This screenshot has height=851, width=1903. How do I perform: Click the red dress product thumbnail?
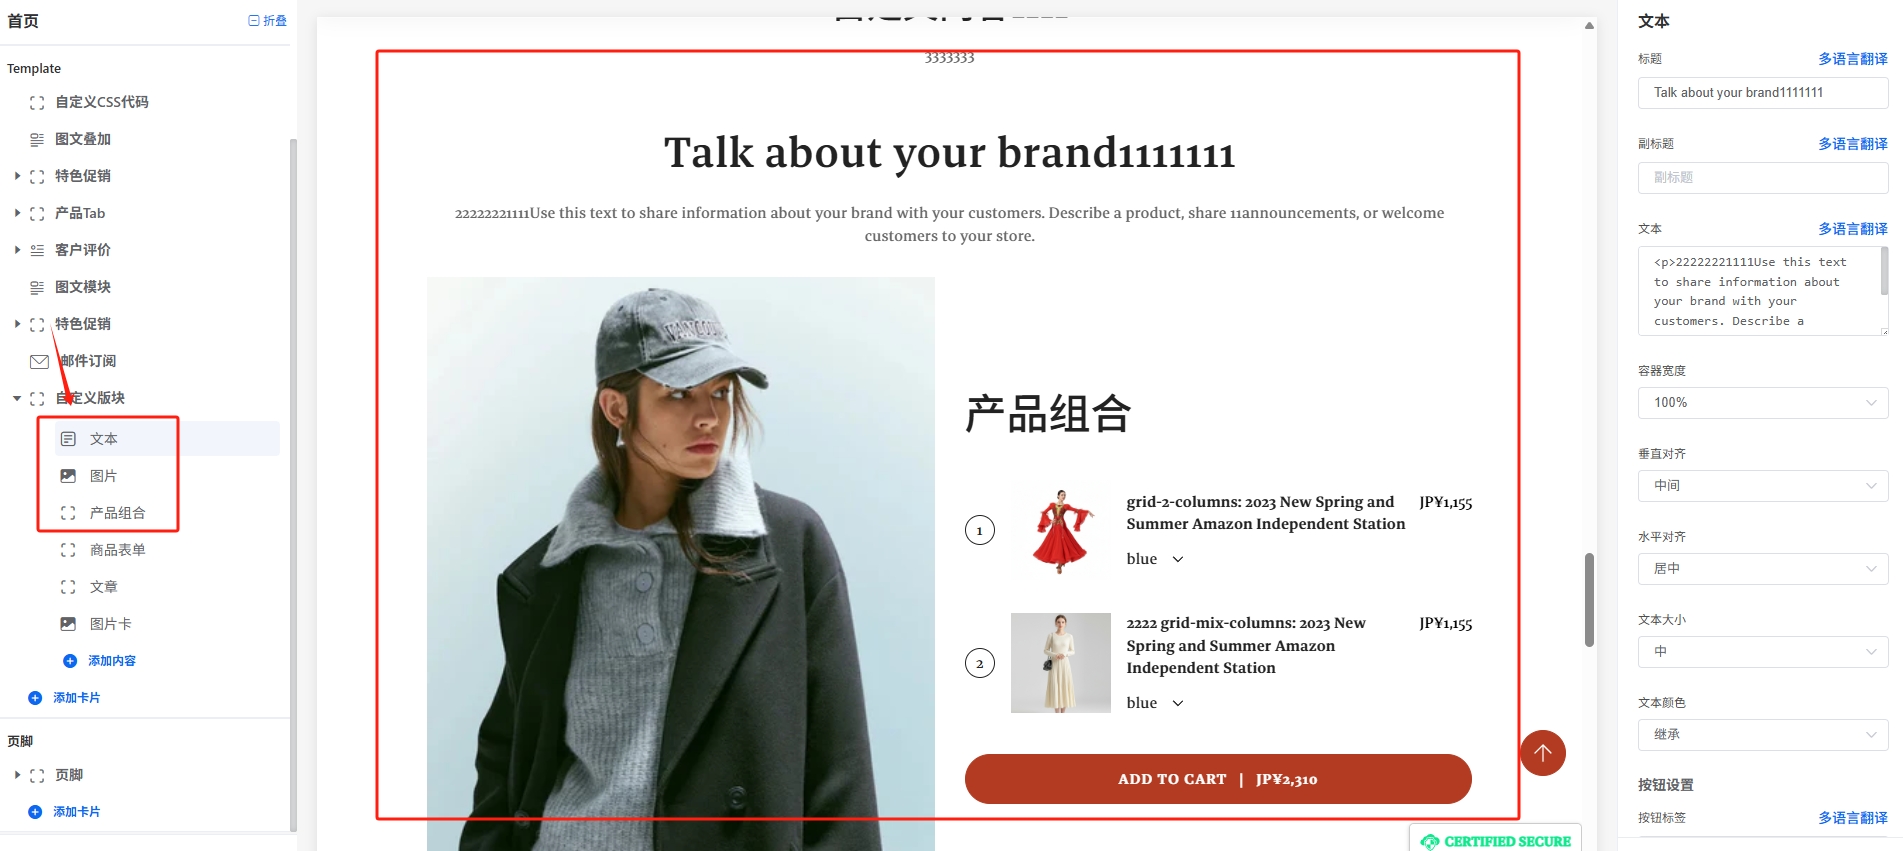pos(1060,531)
